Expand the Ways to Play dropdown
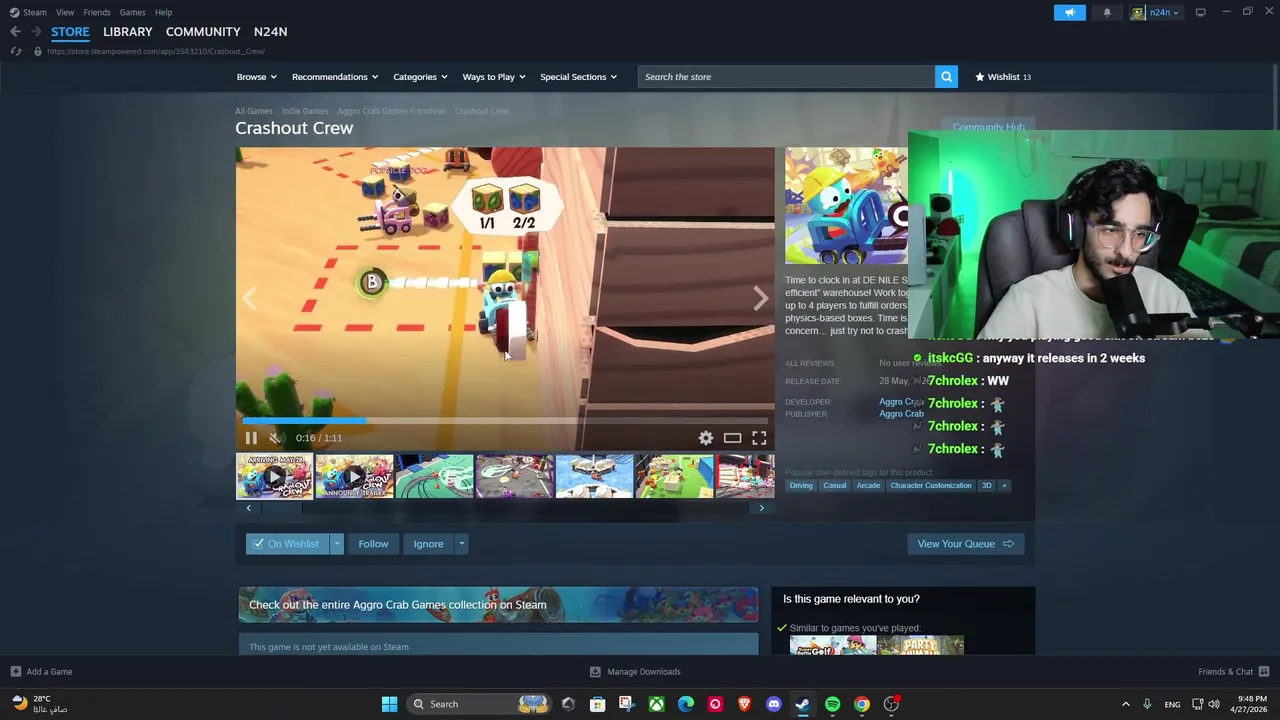1280x720 pixels. tap(493, 77)
